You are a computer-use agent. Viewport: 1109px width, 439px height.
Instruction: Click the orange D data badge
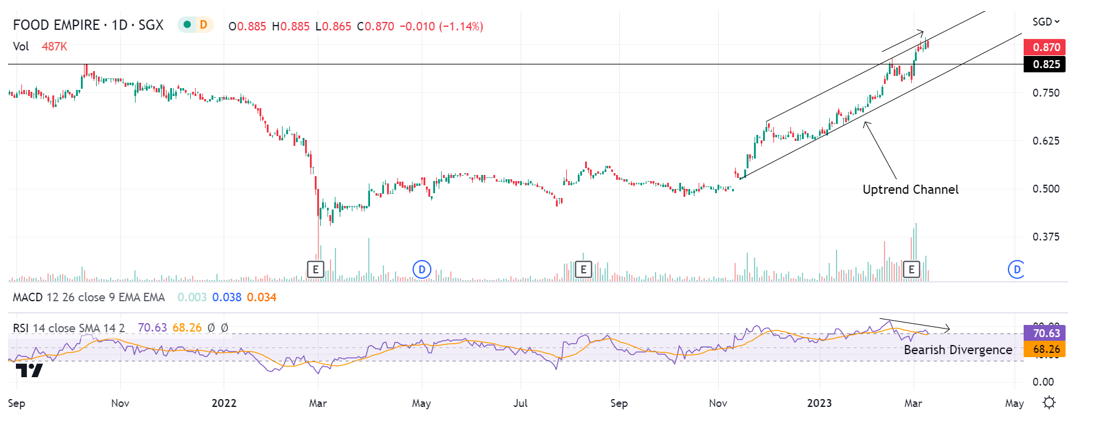coord(204,25)
